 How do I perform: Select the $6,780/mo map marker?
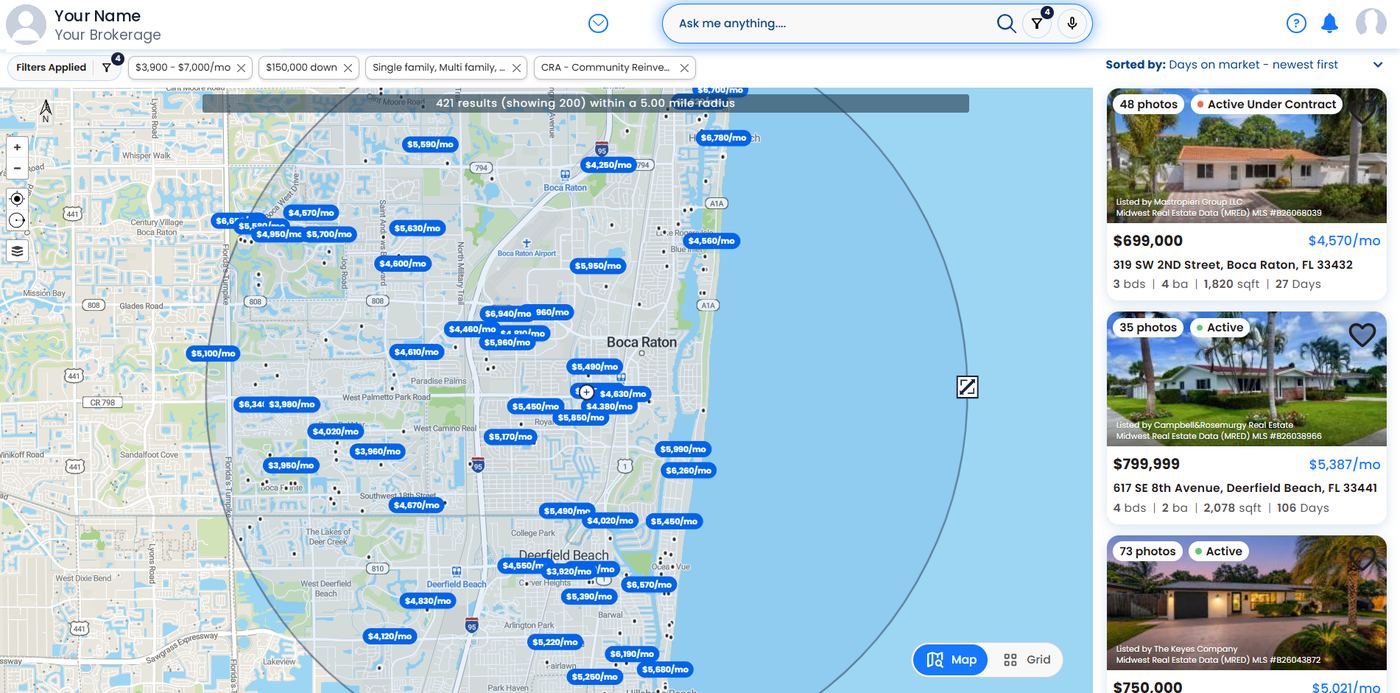click(x=723, y=138)
